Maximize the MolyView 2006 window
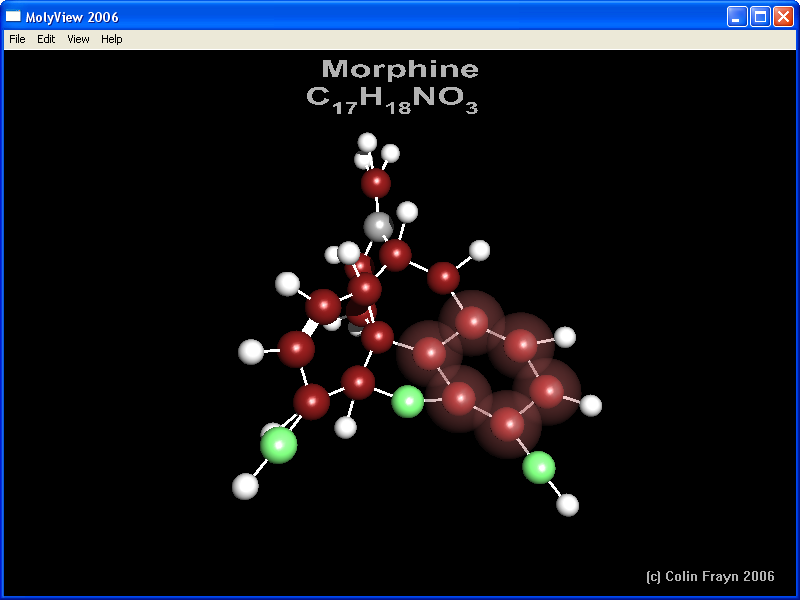The image size is (800, 600). (x=760, y=17)
